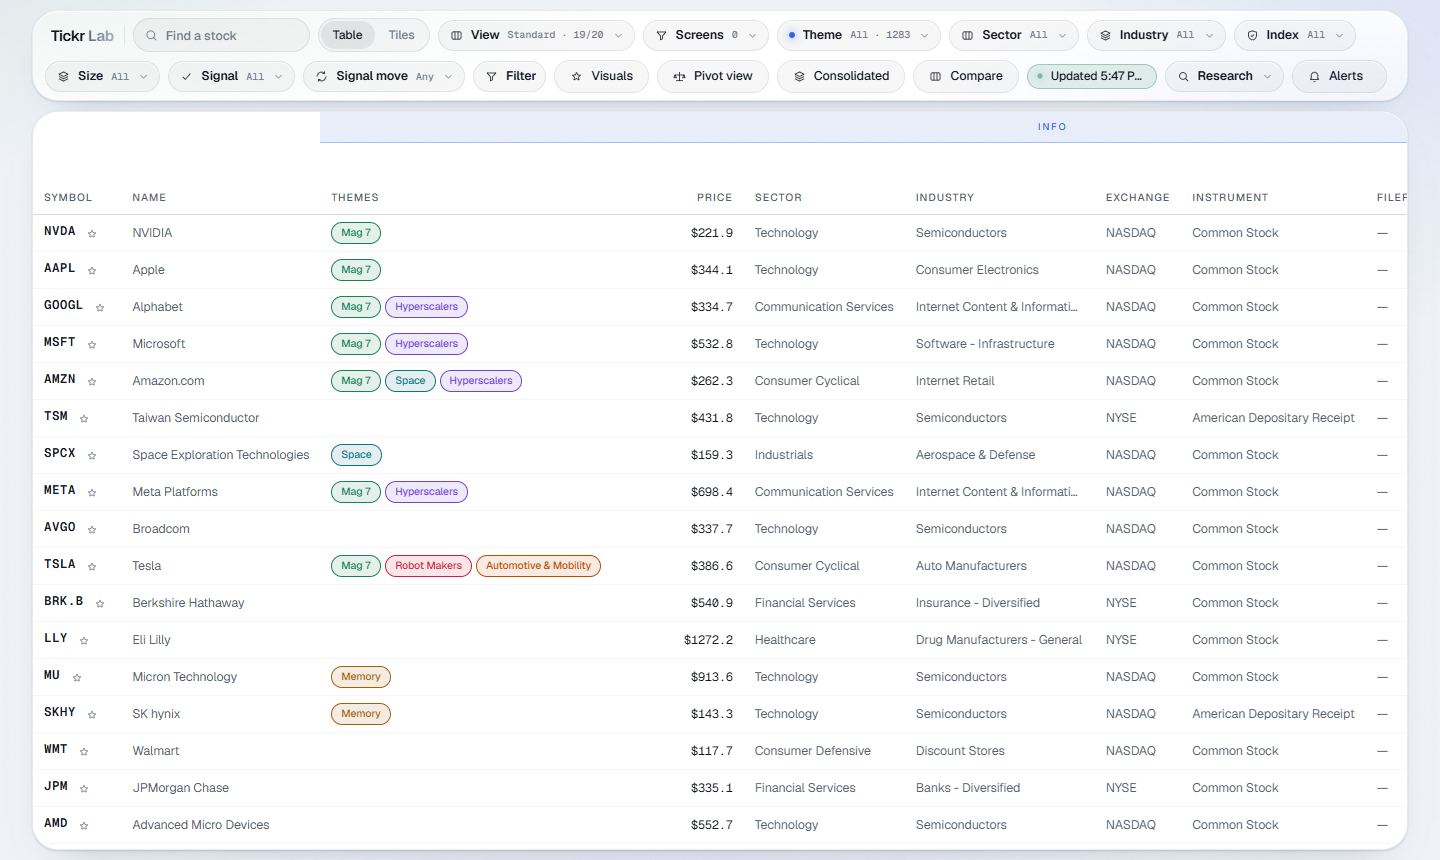Star the MU row
The height and width of the screenshot is (860, 1440).
(77, 678)
